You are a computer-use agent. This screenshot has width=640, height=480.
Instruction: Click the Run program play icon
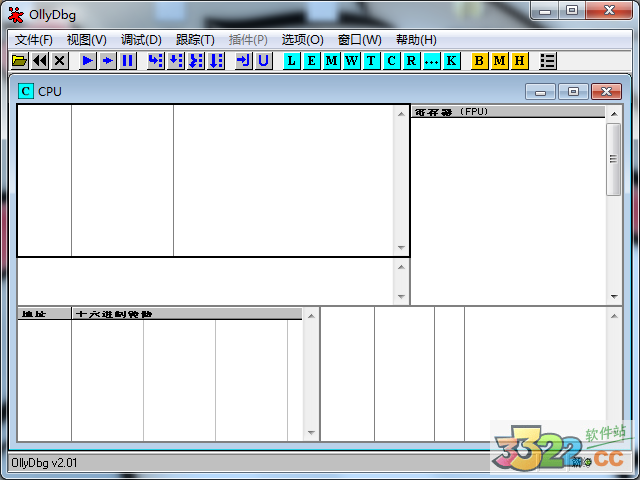88,61
